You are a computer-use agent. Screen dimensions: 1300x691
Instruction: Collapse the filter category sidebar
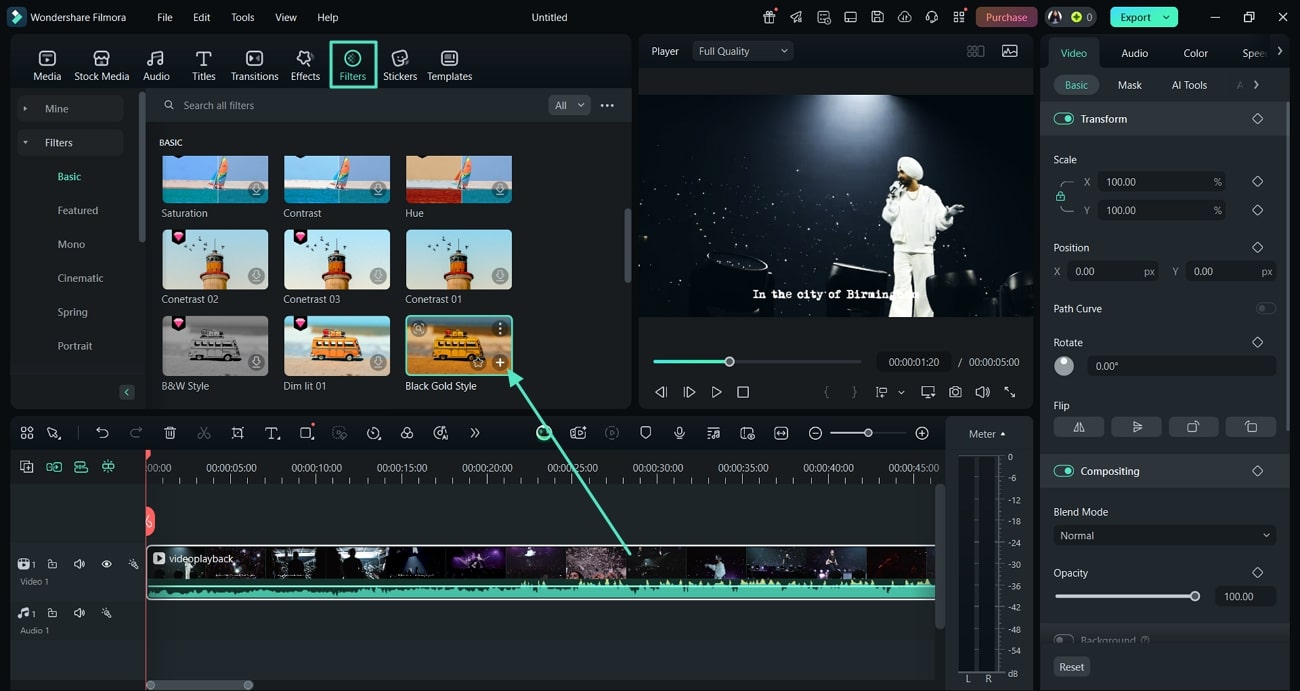click(127, 392)
